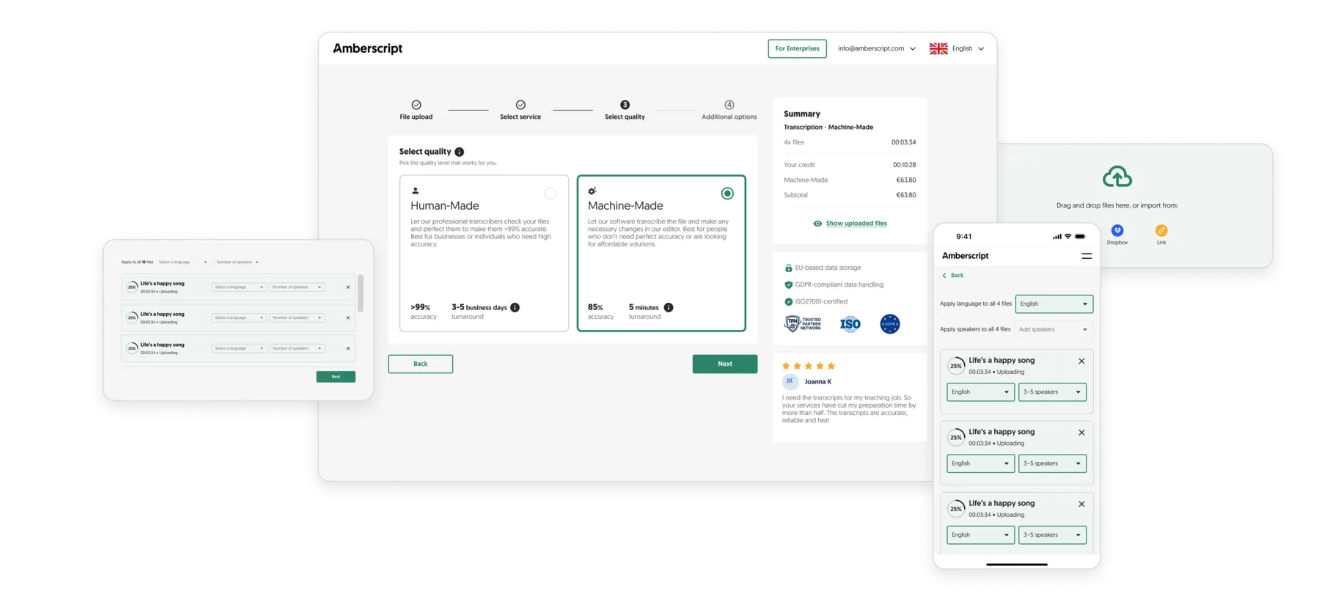Click the Next button in tablet view

(x=336, y=377)
